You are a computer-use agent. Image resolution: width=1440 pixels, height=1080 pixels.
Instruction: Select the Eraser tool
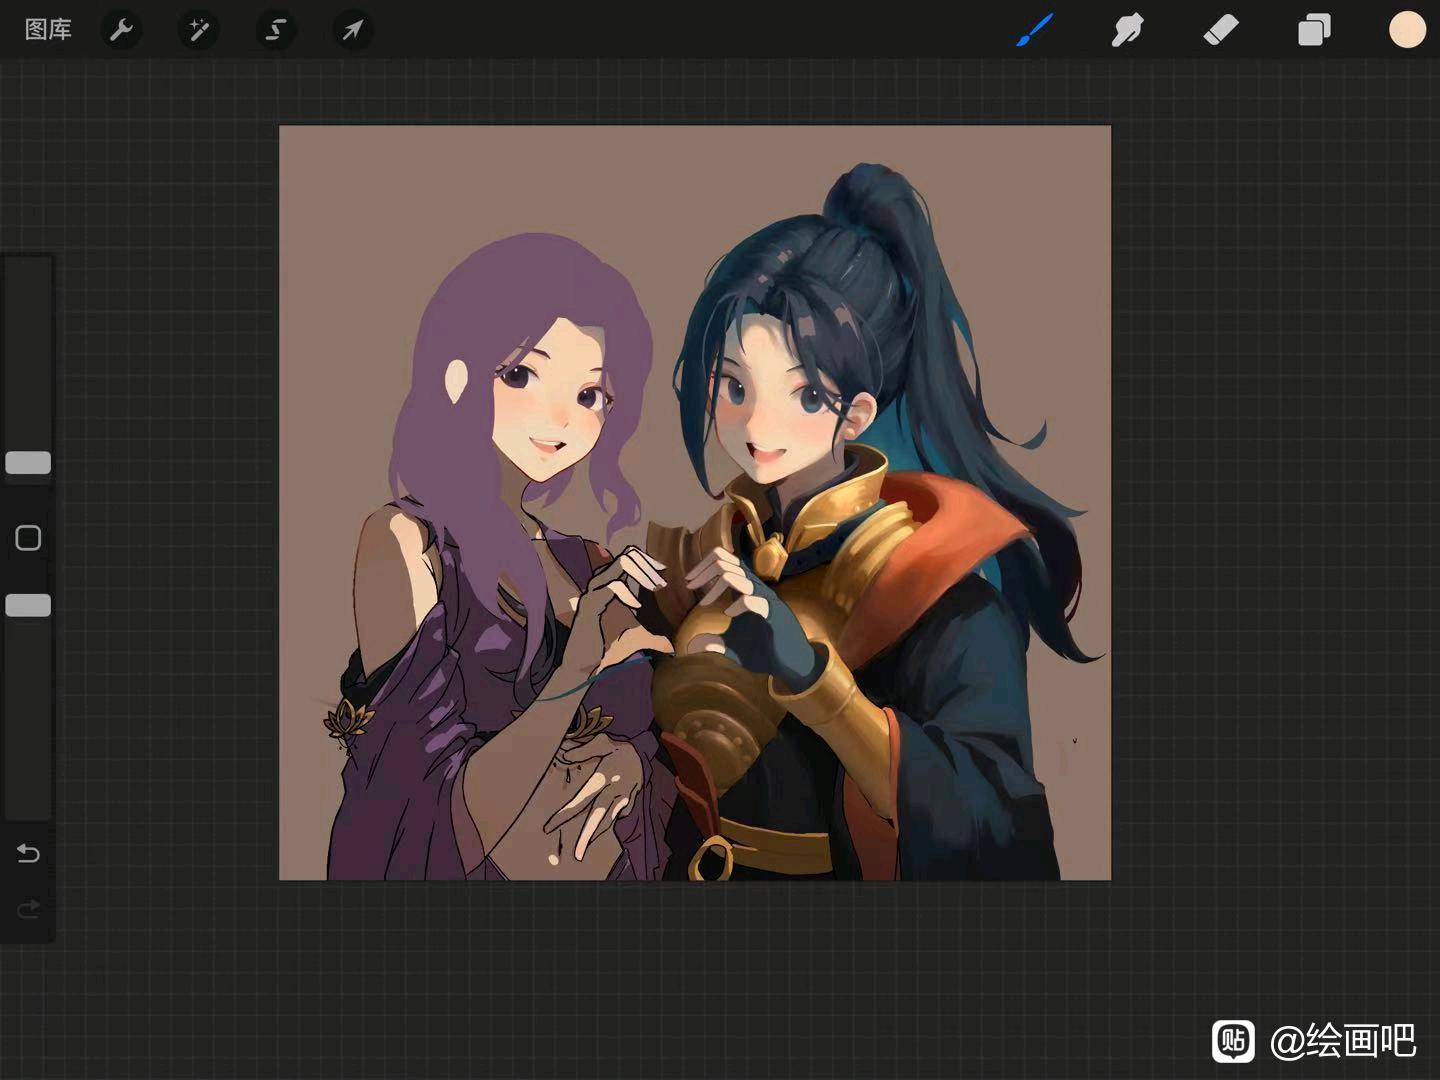tap(1220, 30)
